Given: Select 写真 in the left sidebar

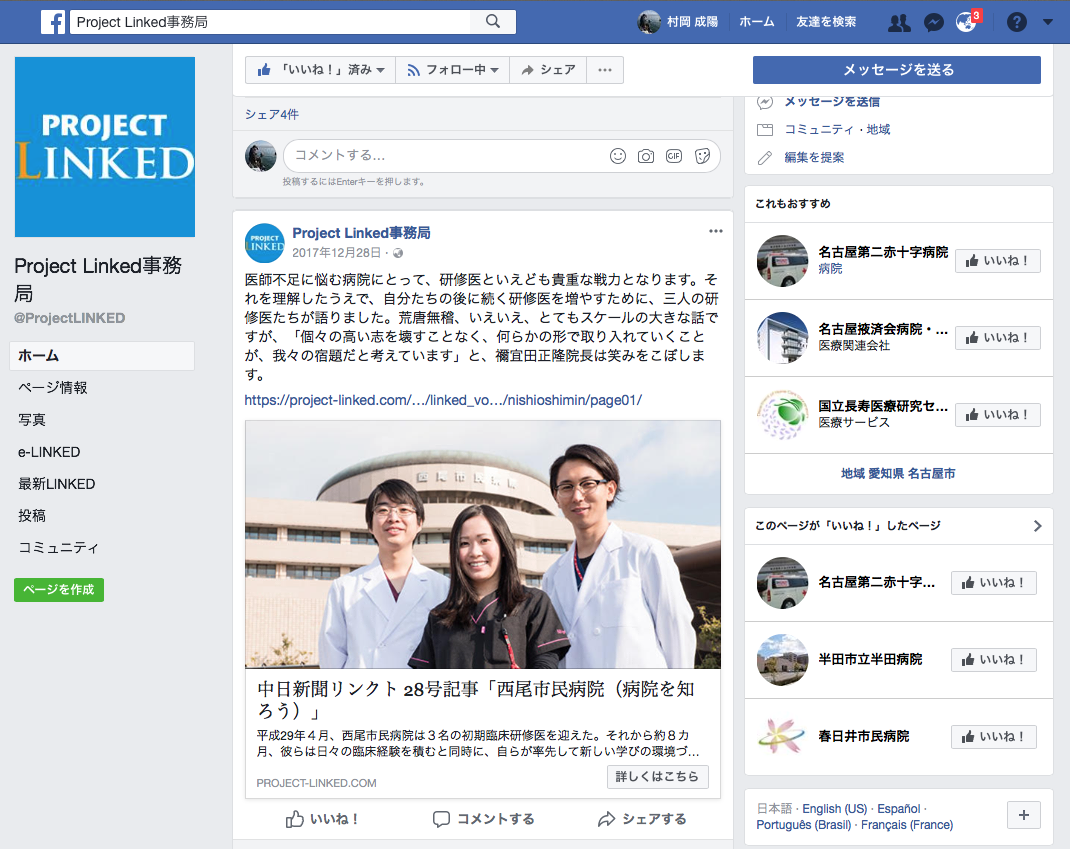Looking at the screenshot, I should point(32,420).
